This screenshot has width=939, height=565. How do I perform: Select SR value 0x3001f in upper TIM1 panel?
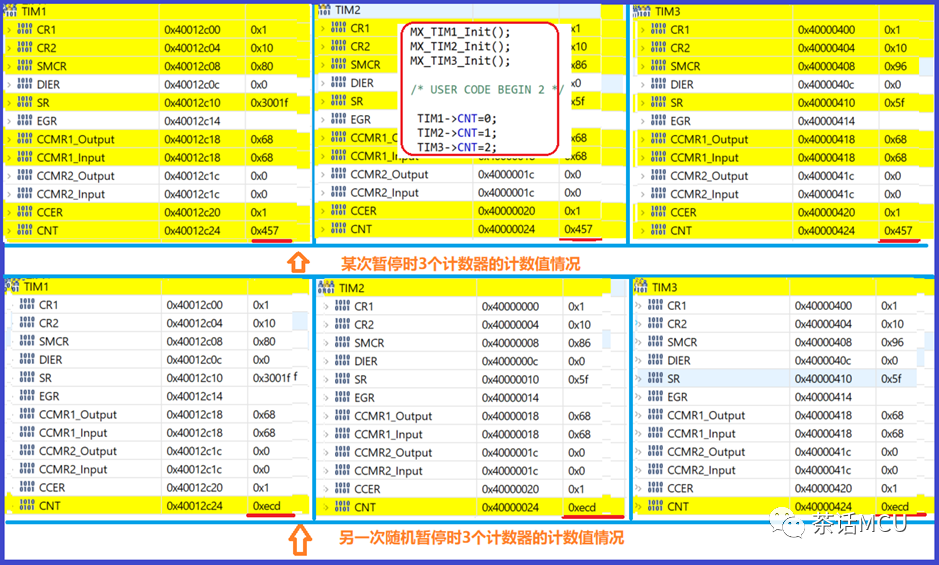[x=269, y=102]
